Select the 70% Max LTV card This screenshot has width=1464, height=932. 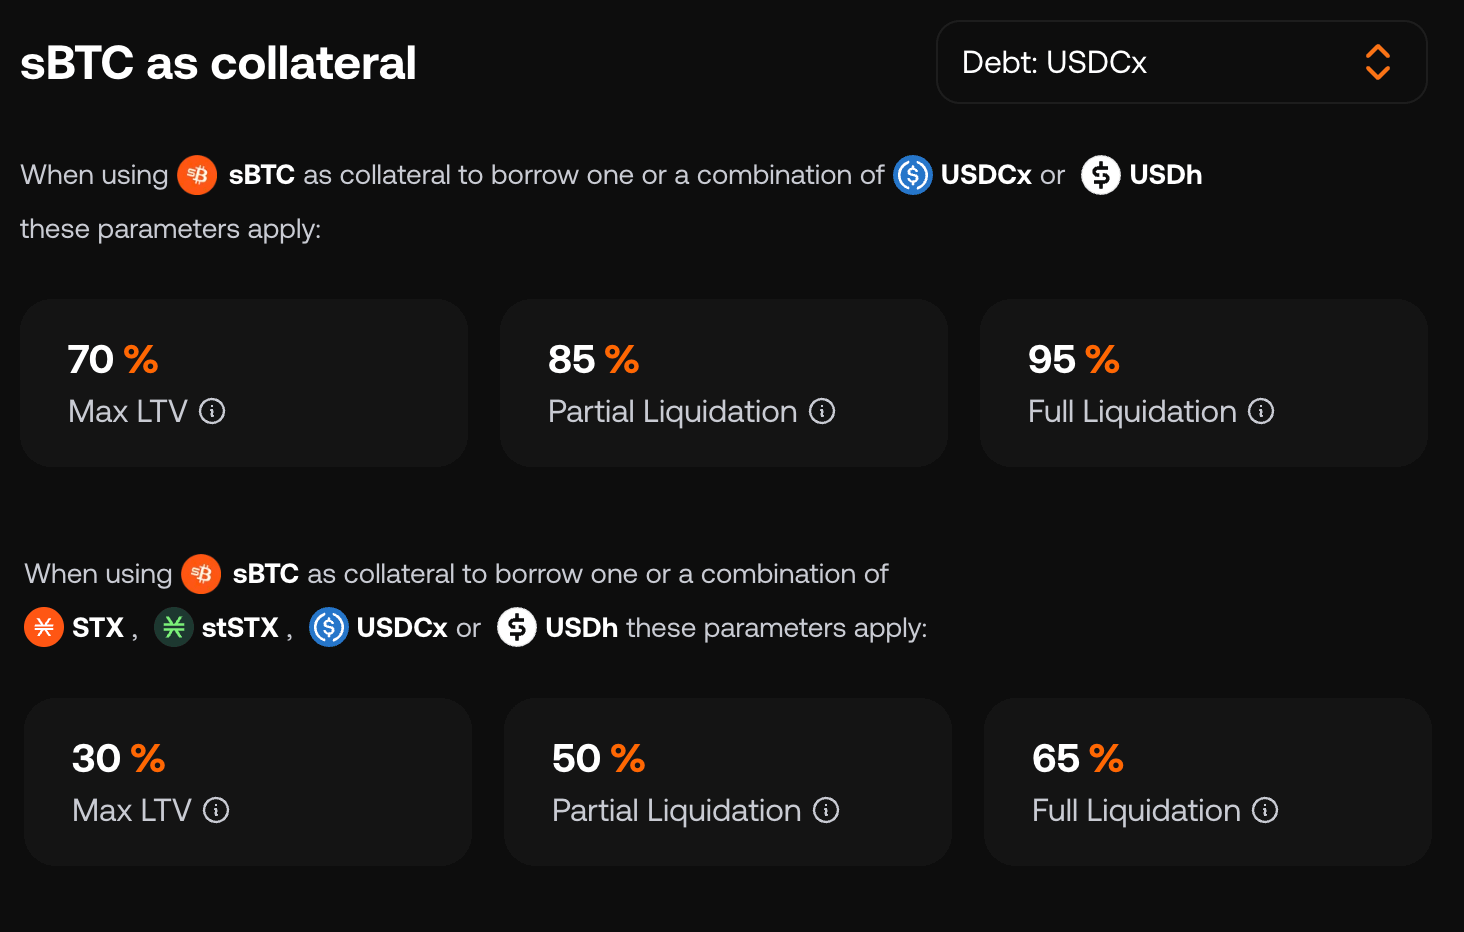[244, 383]
